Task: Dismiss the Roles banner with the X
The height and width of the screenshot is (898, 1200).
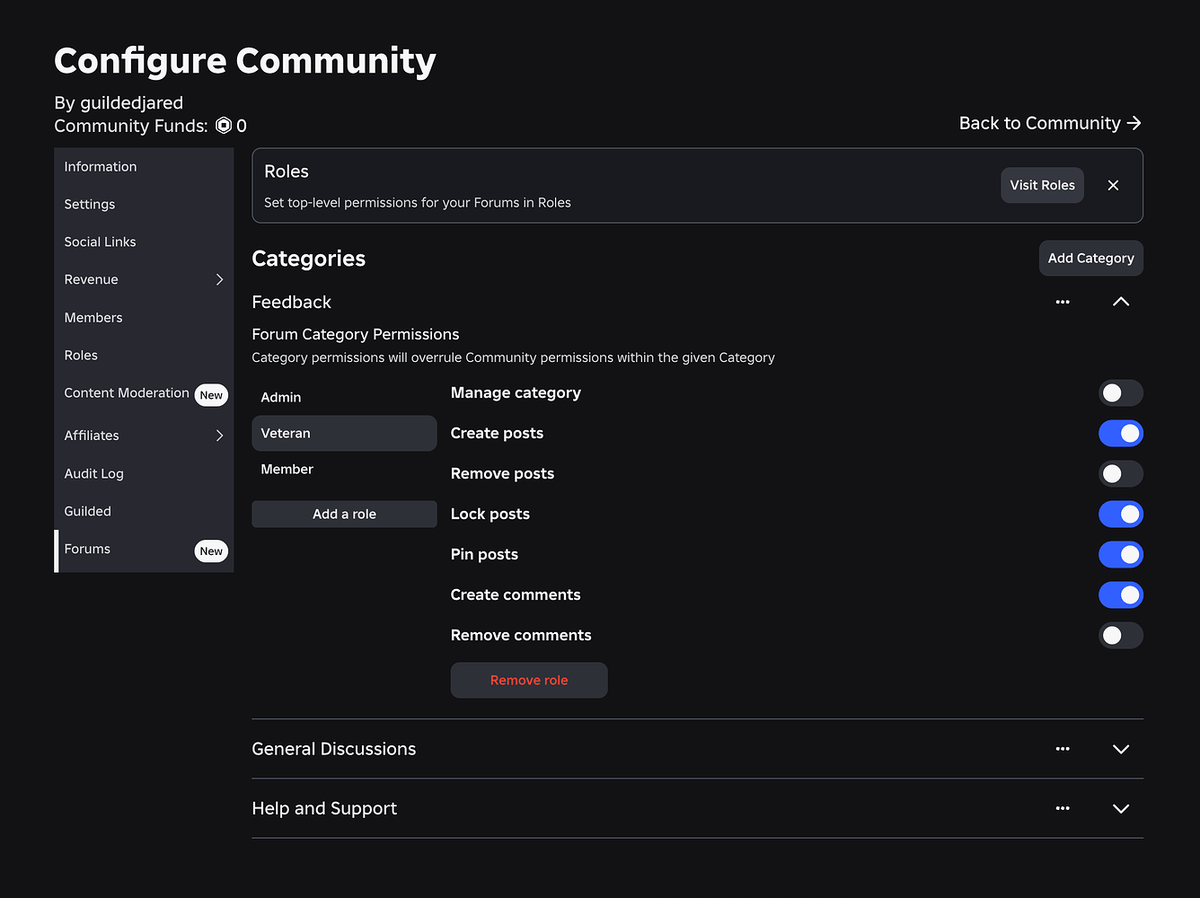Action: [x=1113, y=185]
